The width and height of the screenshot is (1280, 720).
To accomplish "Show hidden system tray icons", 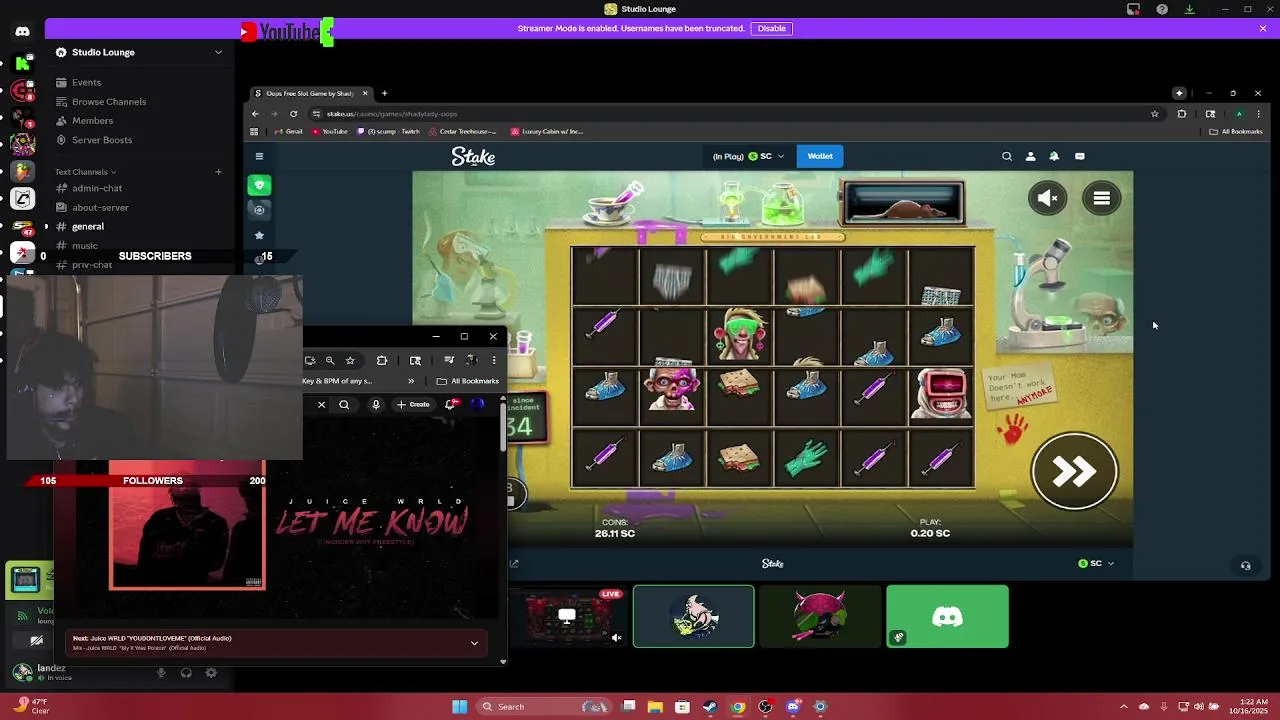I will (1123, 707).
